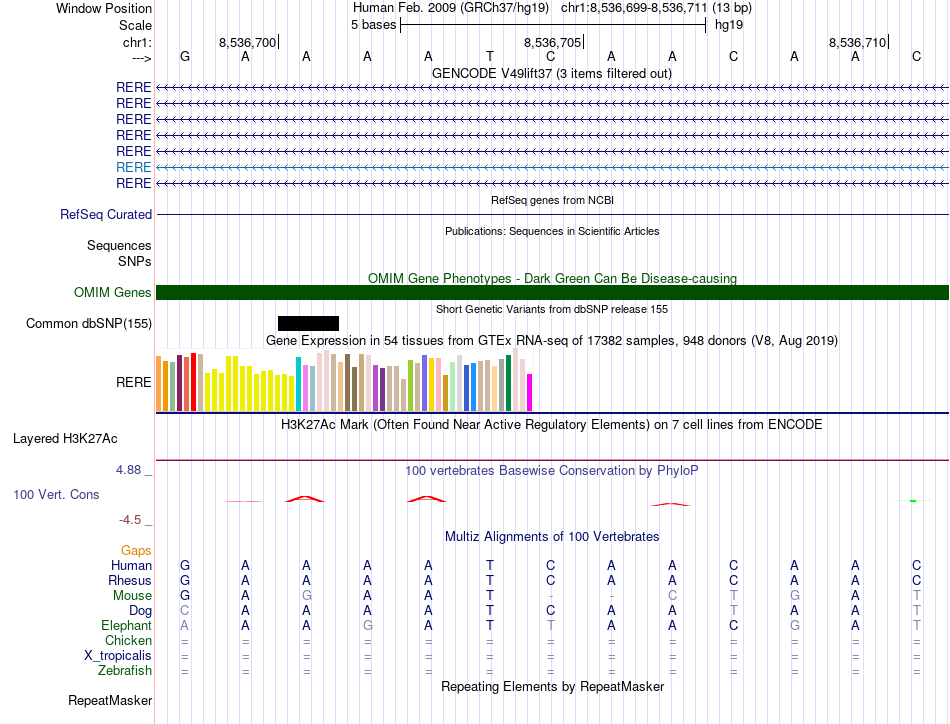Open GENCODE V49lift37 track title
The width and height of the screenshot is (950, 724).
point(551,73)
